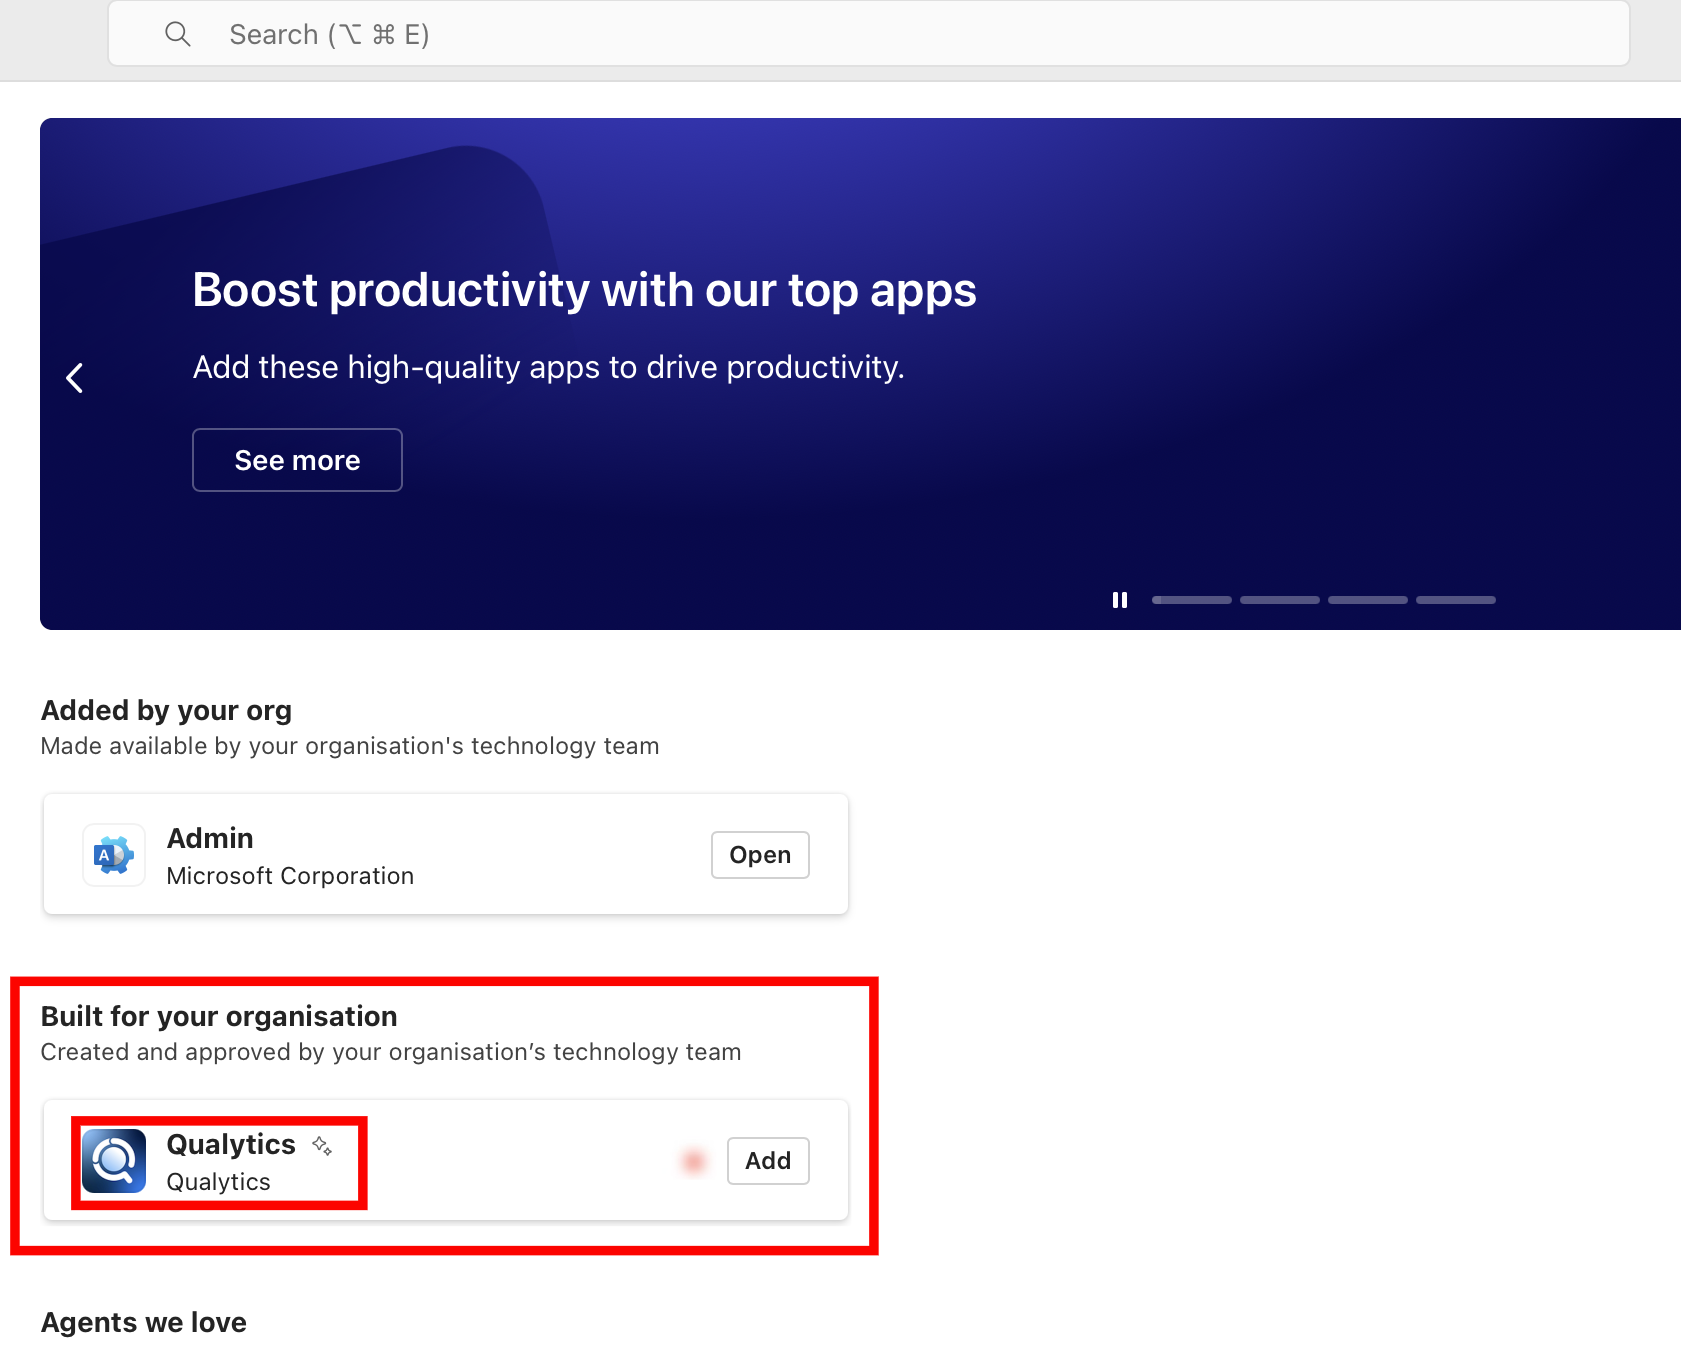Add the Qualytics app
The image size is (1681, 1371).
tap(767, 1161)
